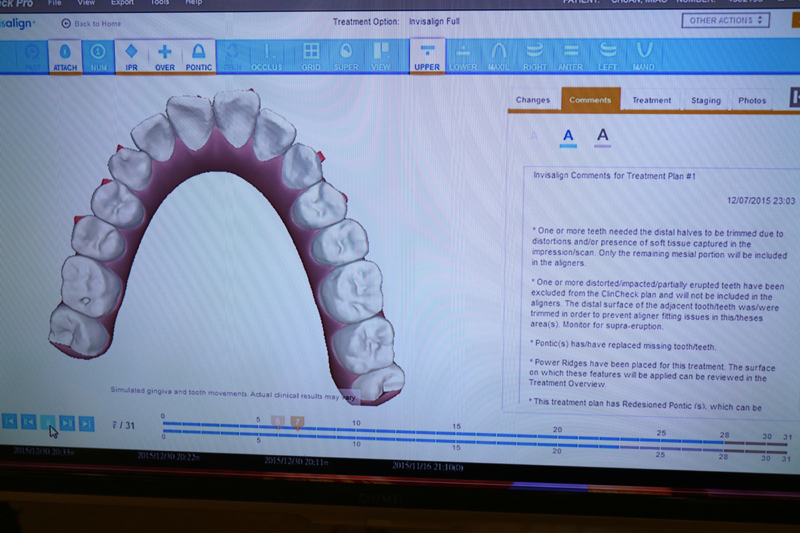Click the stage 6 timeline marker
The width and height of the screenshot is (800, 533).
277,422
